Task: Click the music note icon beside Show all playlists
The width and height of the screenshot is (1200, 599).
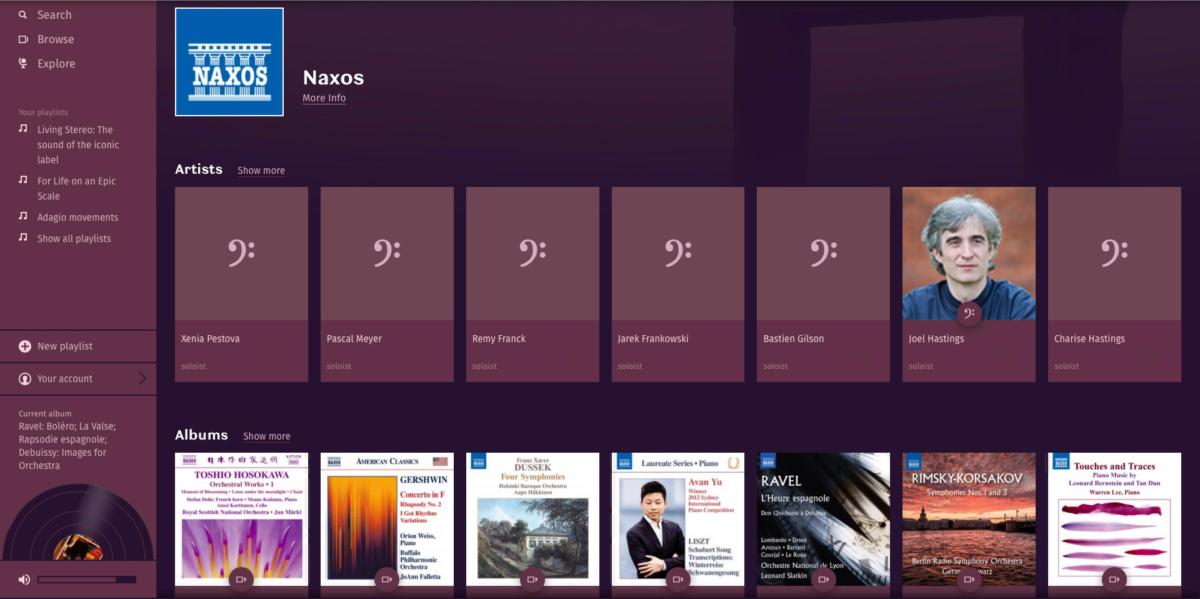Action: click(x=23, y=238)
